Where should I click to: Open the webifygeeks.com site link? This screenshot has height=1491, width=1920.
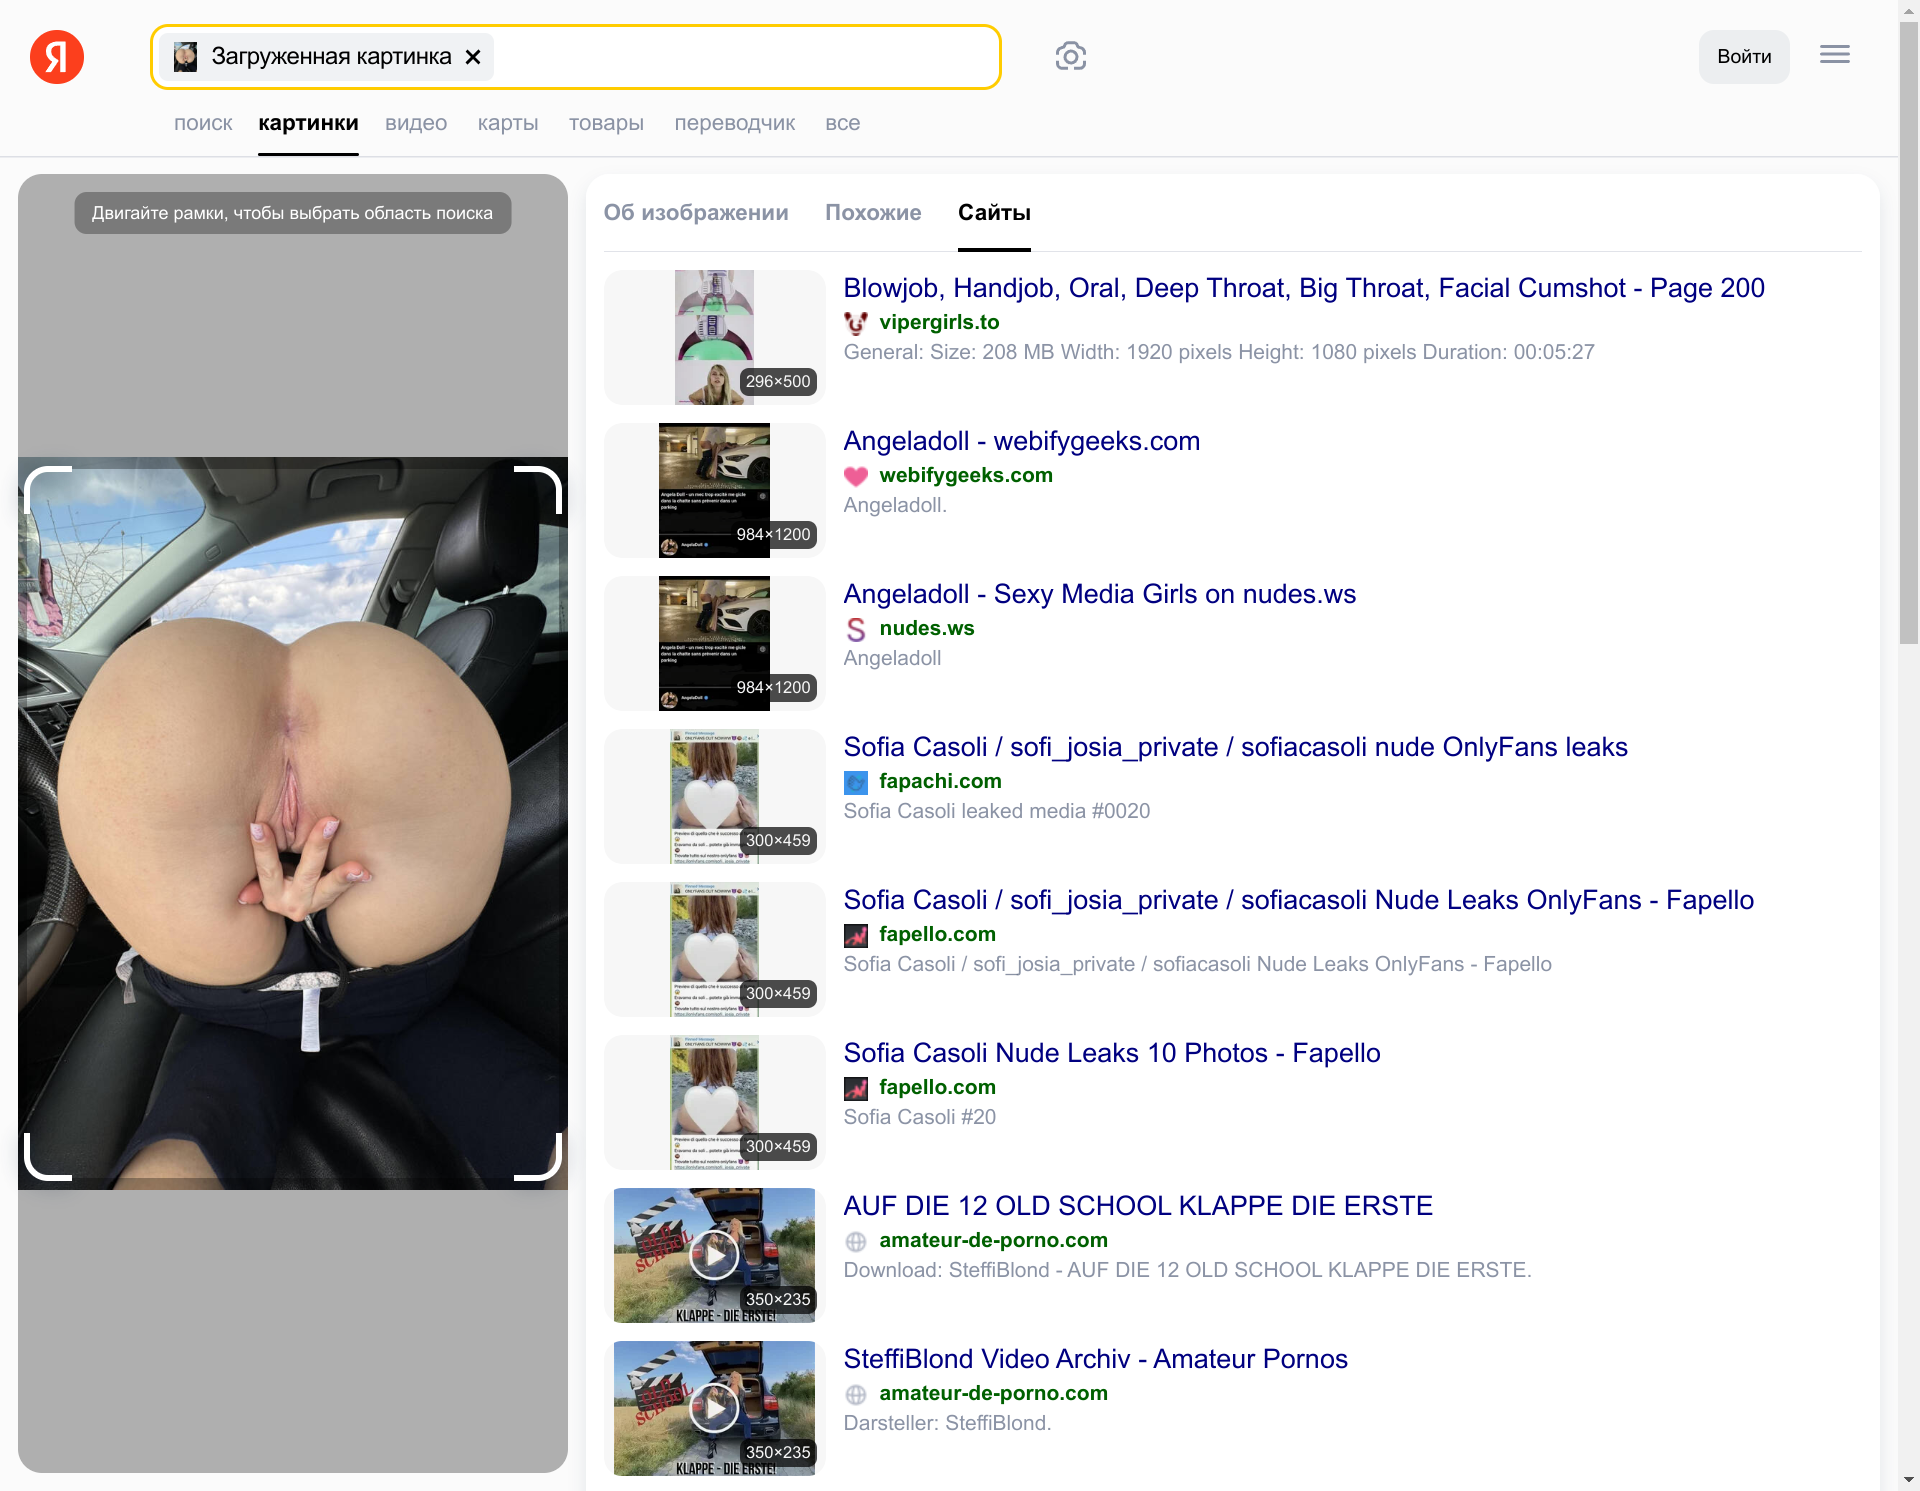[x=965, y=476]
